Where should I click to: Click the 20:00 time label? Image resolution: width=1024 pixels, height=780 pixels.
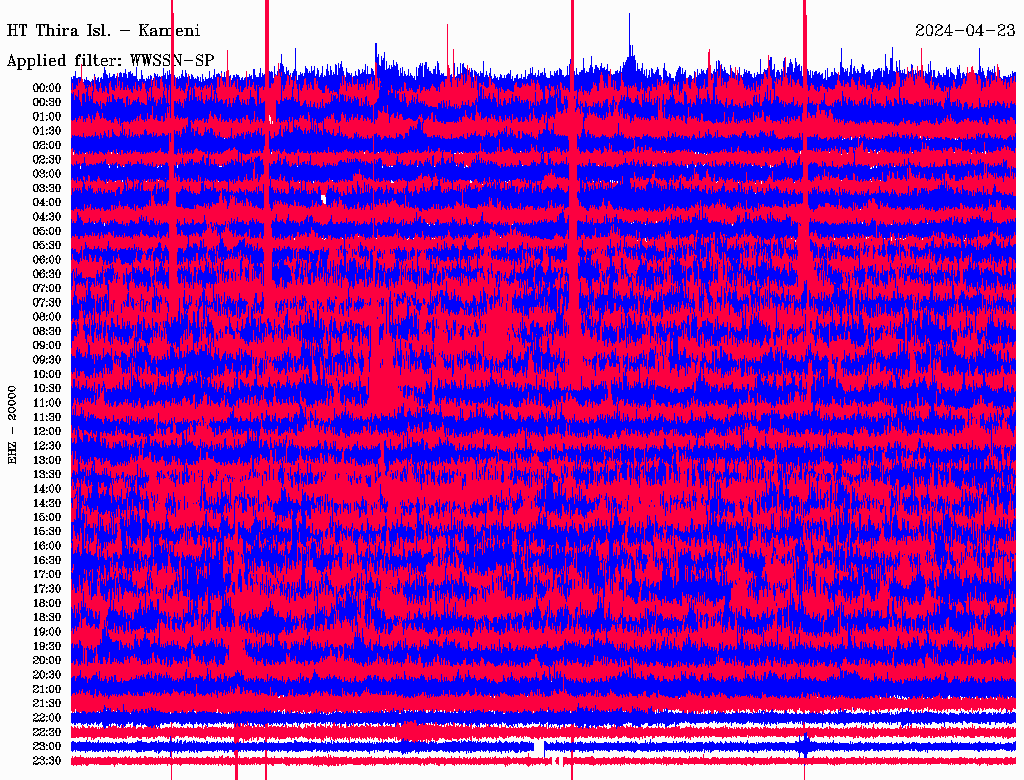(x=47, y=660)
